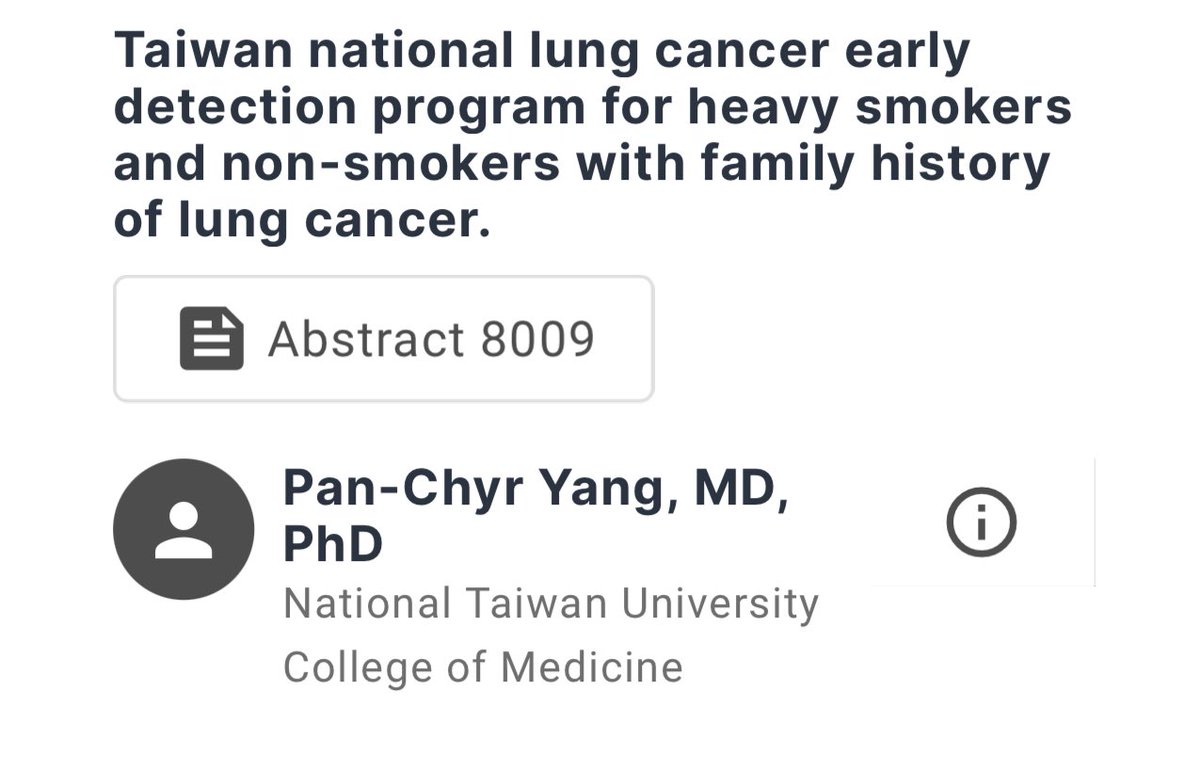Image resolution: width=1200 pixels, height=771 pixels.
Task: Click the number 8009 in the abstract button
Action: coord(538,339)
